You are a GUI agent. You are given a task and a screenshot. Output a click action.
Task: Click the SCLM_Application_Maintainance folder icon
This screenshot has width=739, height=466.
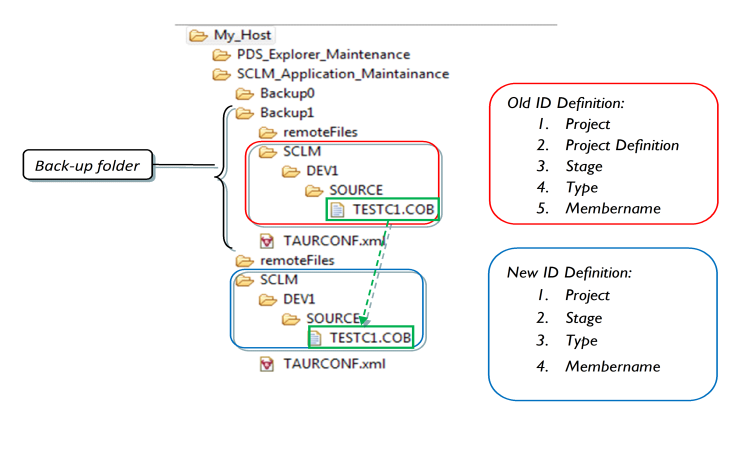[x=221, y=73]
